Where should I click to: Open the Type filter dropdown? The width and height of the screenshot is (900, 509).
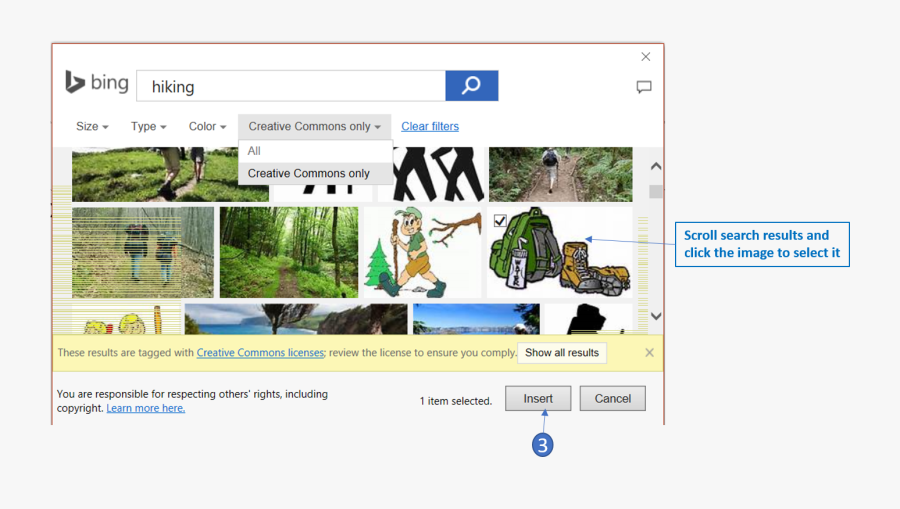(x=148, y=126)
